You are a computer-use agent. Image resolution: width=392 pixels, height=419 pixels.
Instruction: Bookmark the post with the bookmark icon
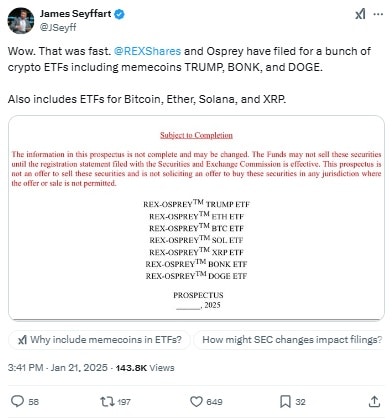click(285, 401)
